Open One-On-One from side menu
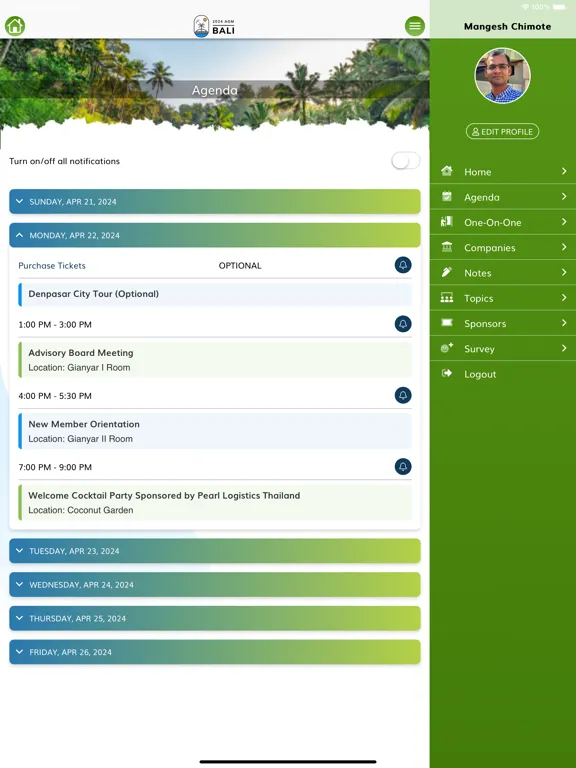Image resolution: width=576 pixels, height=768 pixels. pyautogui.click(x=503, y=222)
